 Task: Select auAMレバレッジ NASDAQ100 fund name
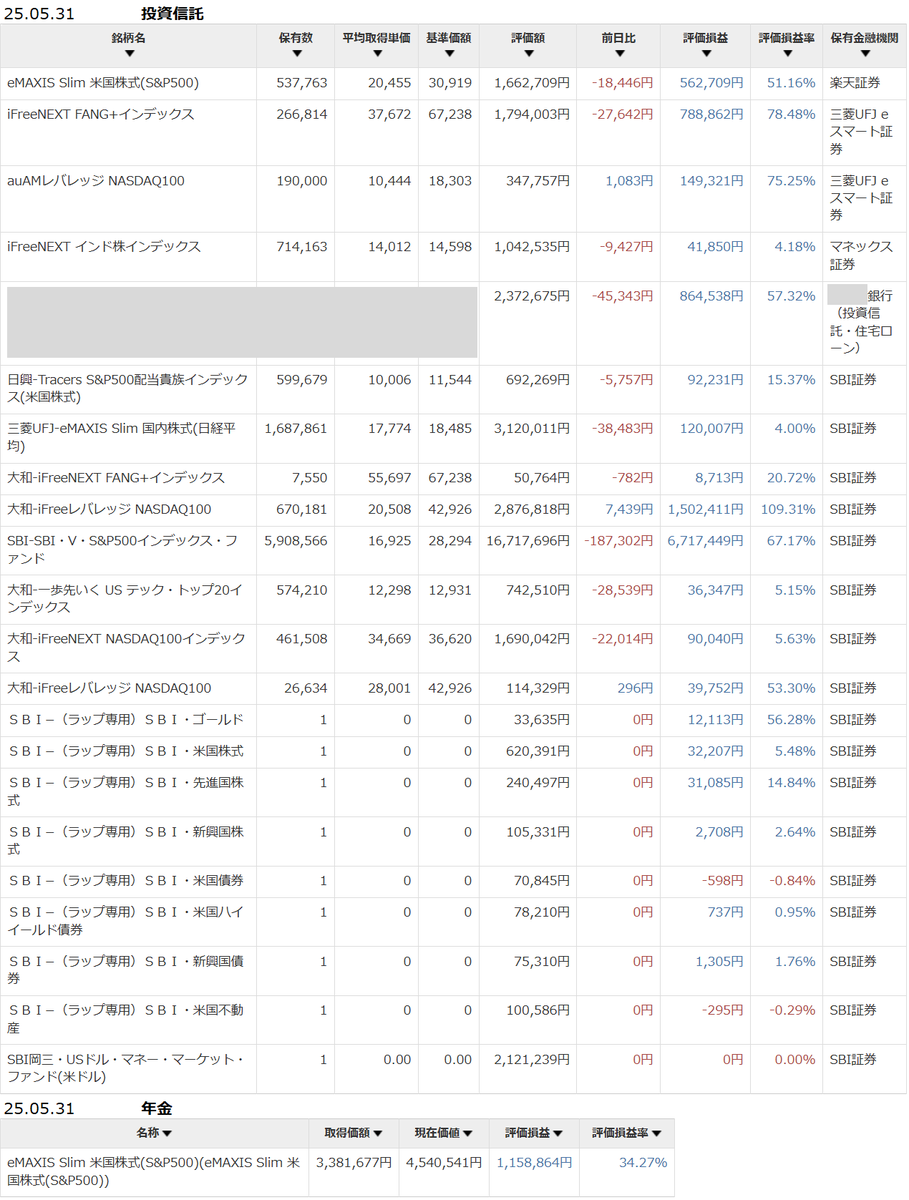96,181
